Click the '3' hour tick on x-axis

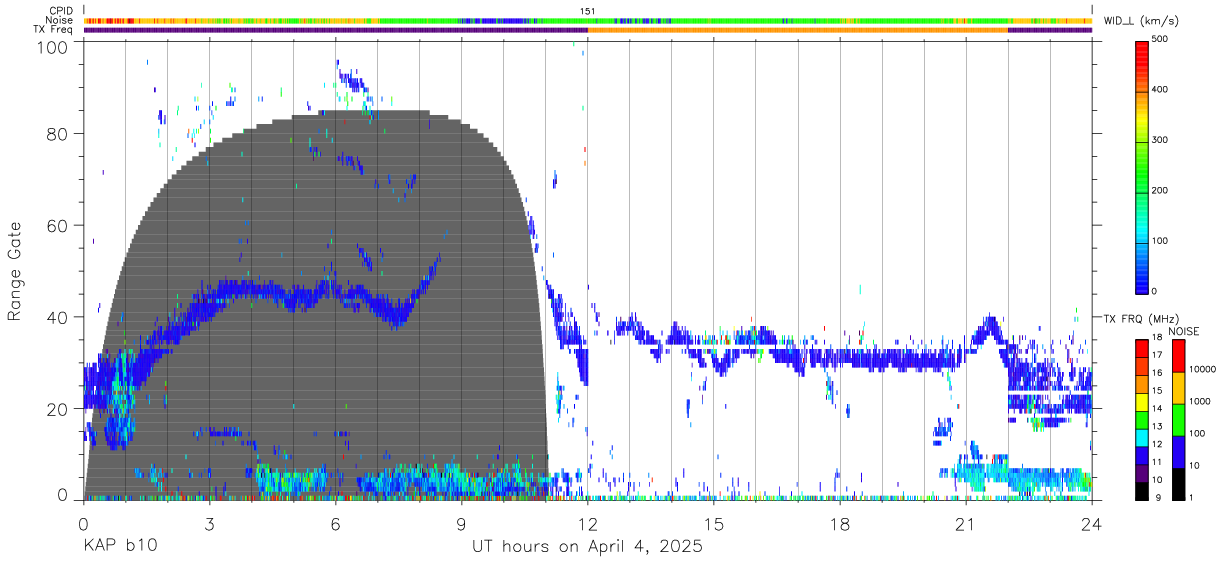(x=209, y=523)
